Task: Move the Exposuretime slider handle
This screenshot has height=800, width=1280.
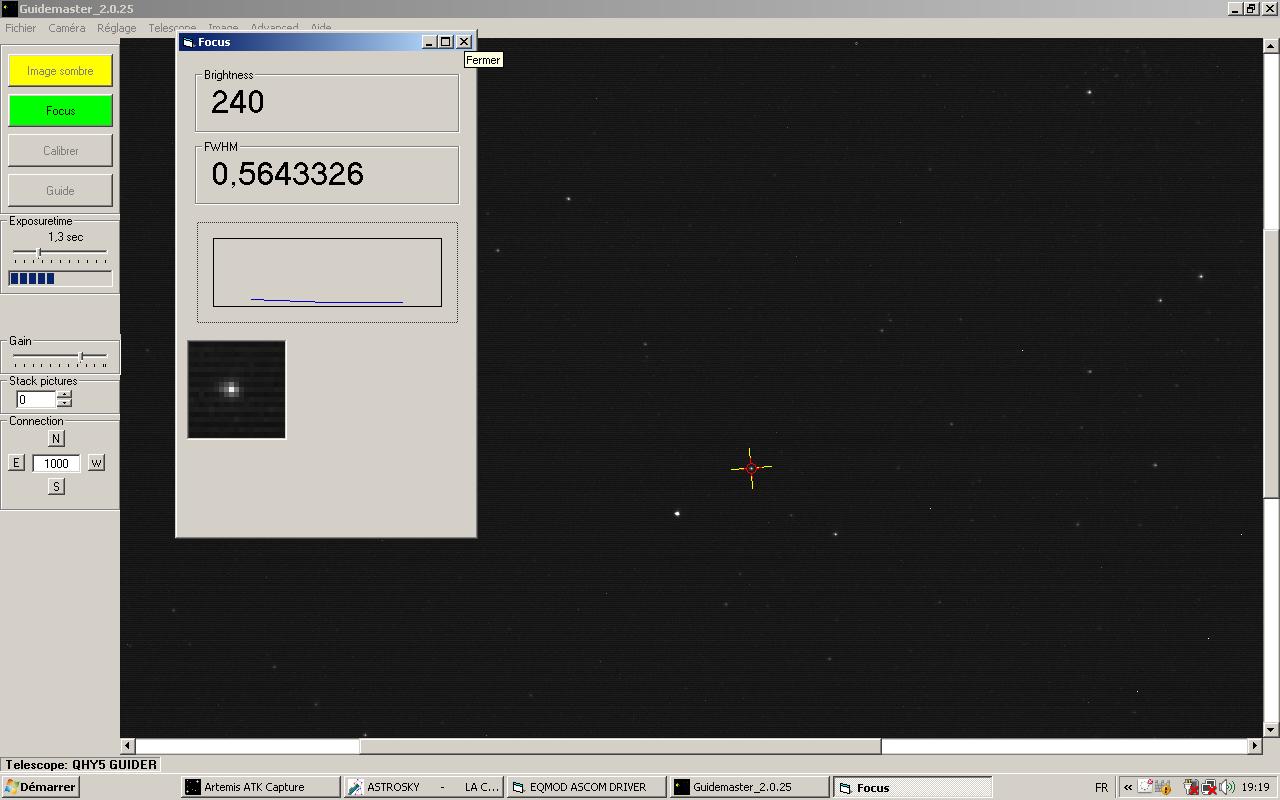Action: (39, 252)
